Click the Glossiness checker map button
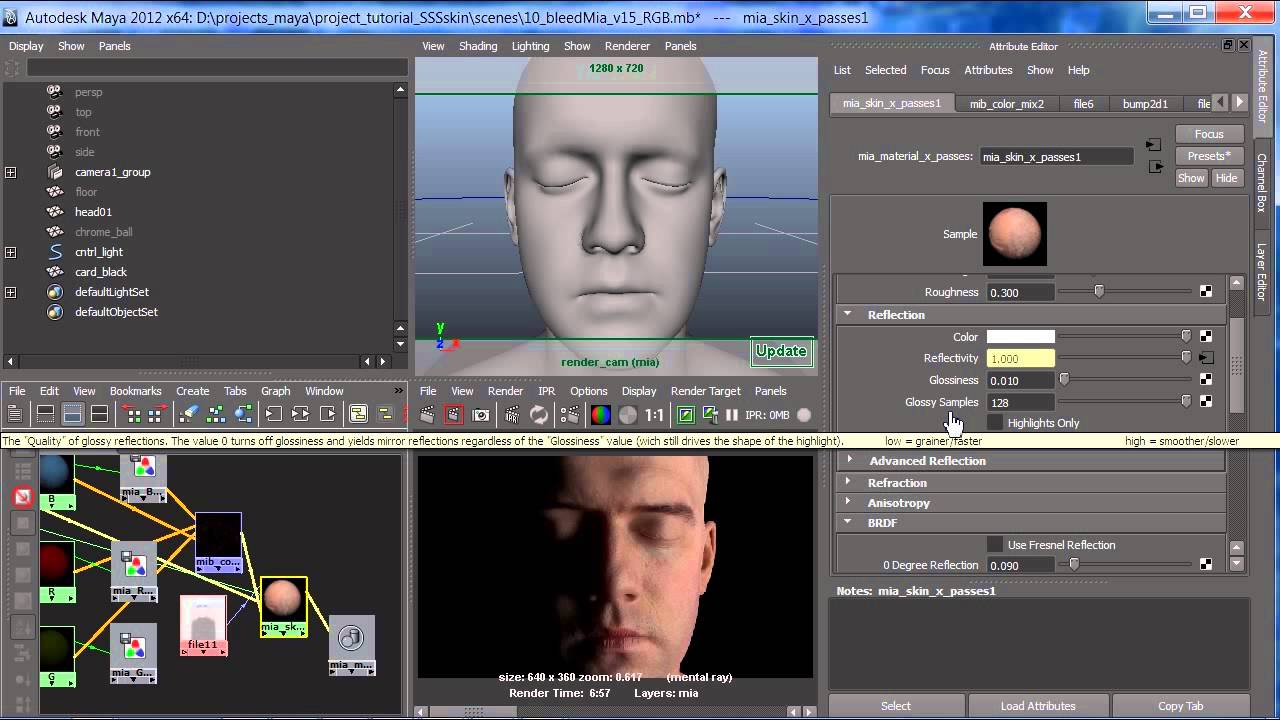 (1206, 380)
